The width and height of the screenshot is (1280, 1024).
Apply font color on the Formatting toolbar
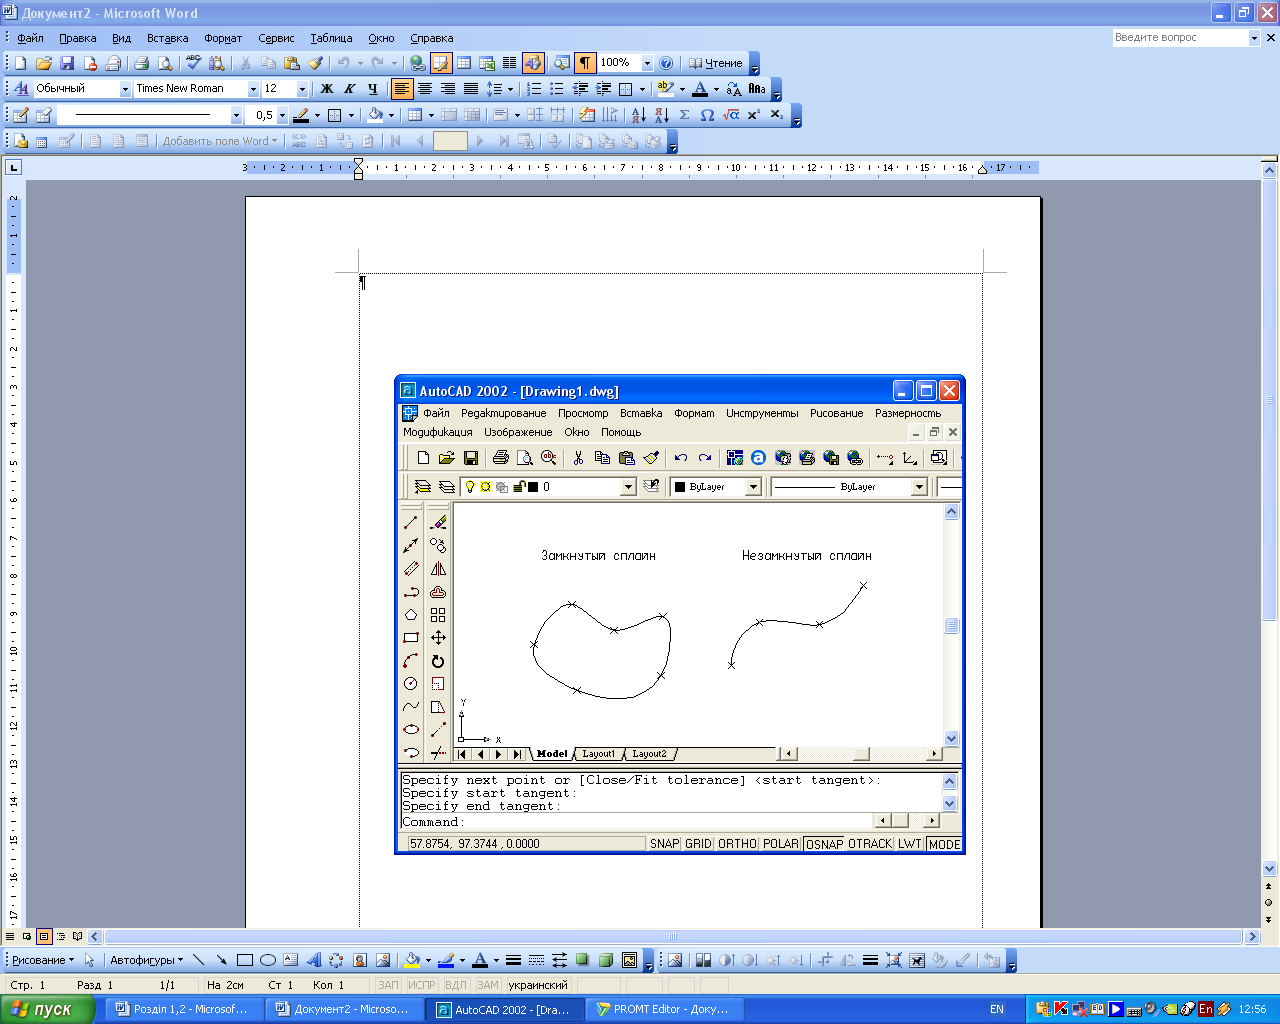click(700, 89)
